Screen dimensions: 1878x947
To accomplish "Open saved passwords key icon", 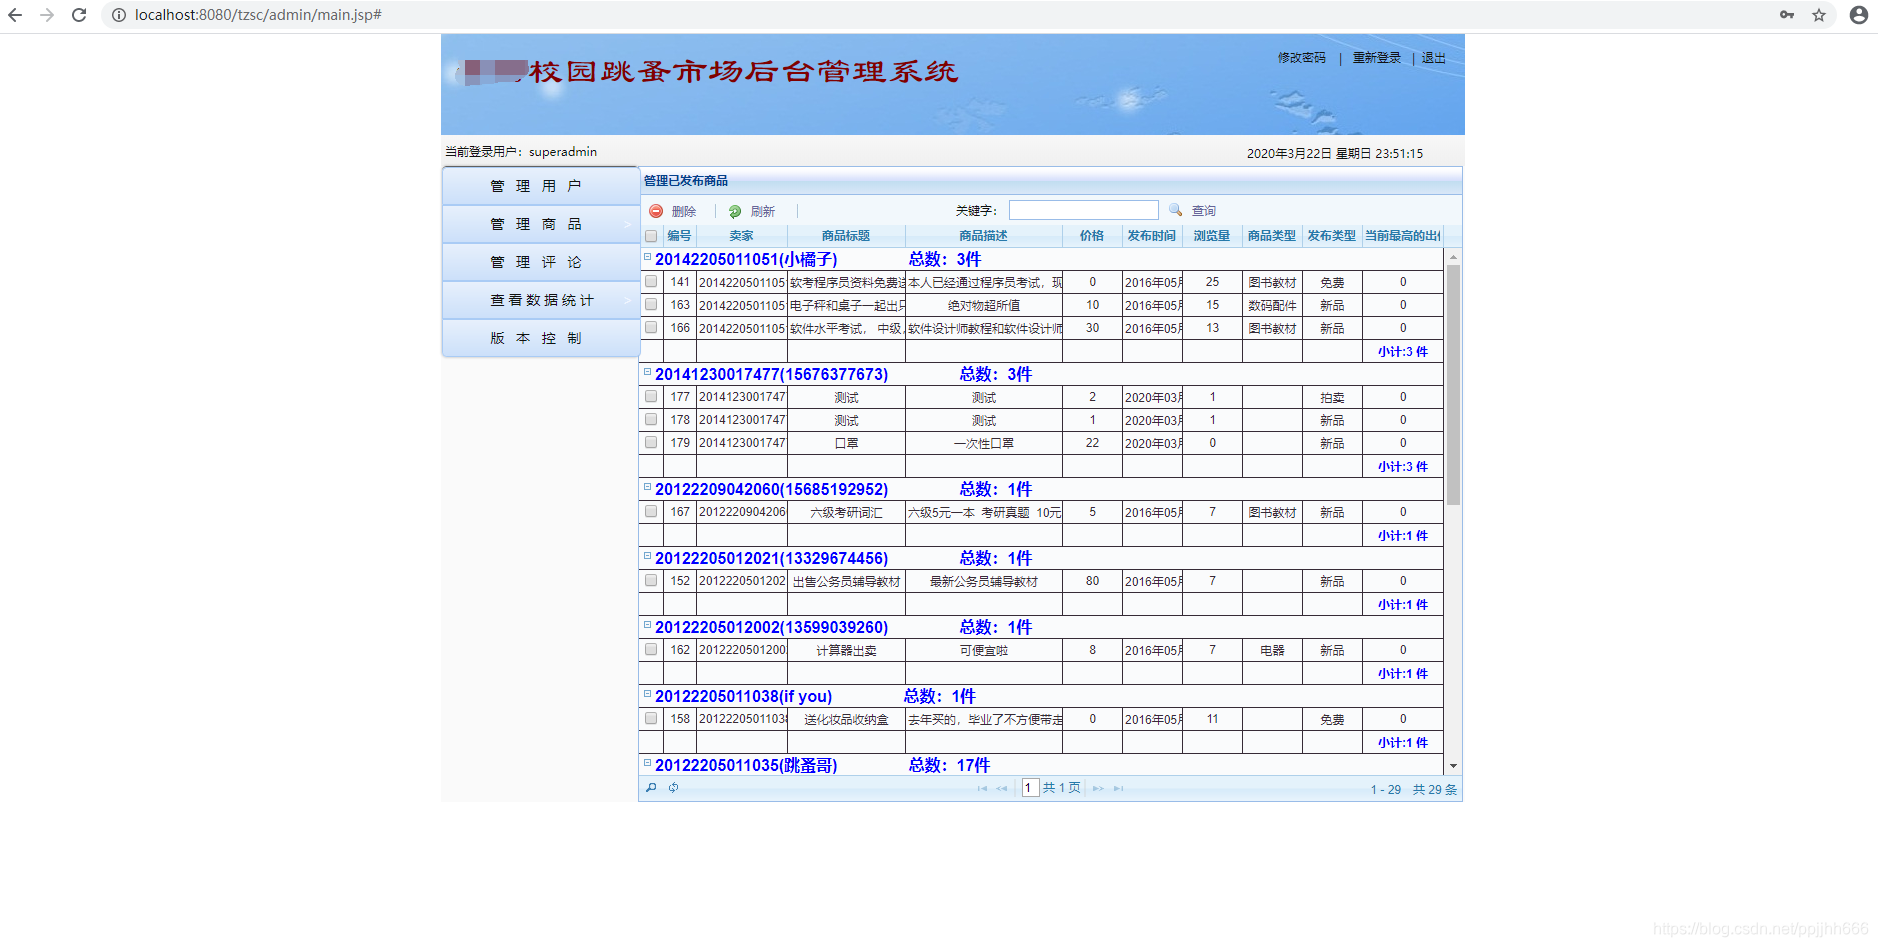I will (1787, 15).
